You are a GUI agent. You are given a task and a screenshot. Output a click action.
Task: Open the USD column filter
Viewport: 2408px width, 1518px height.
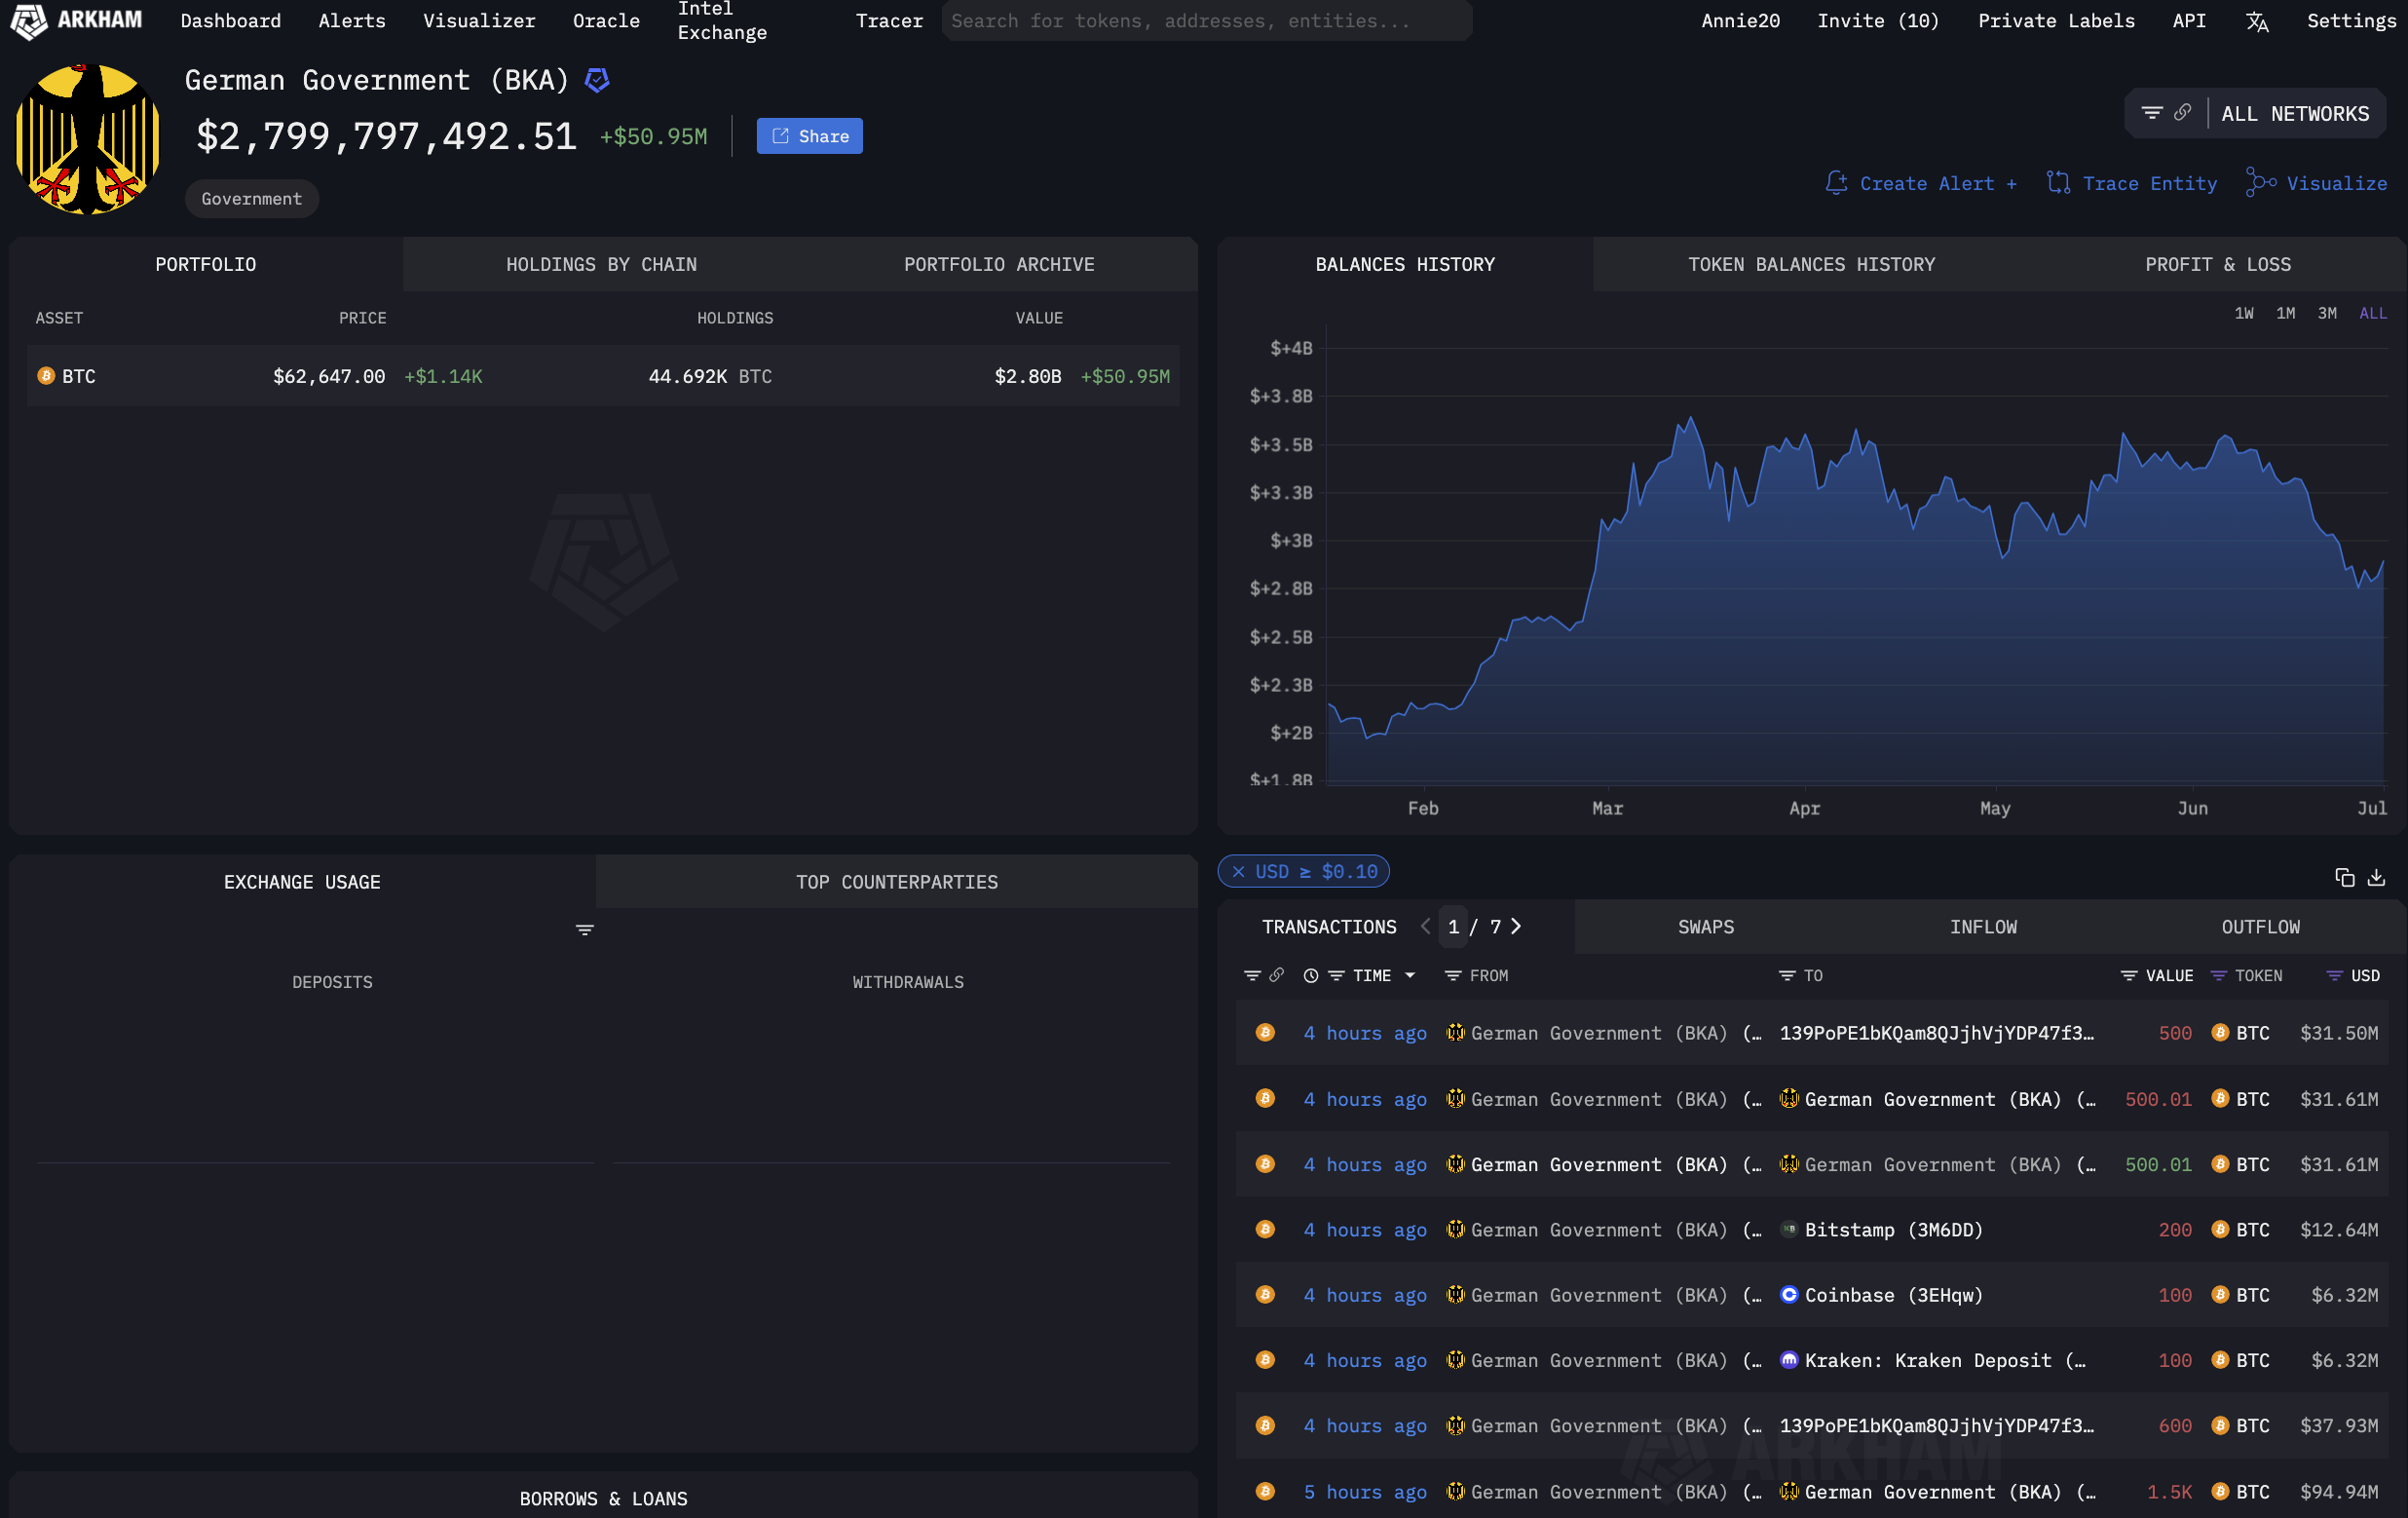pyautogui.click(x=2334, y=975)
